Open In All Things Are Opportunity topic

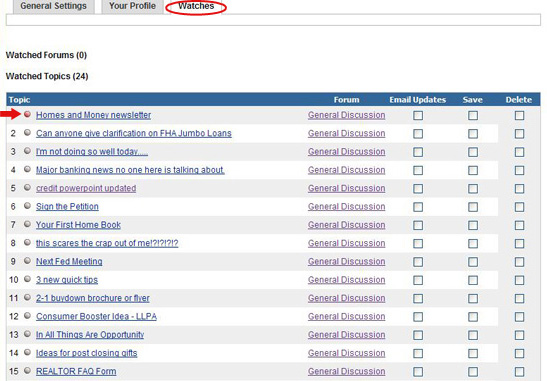pyautogui.click(x=90, y=335)
